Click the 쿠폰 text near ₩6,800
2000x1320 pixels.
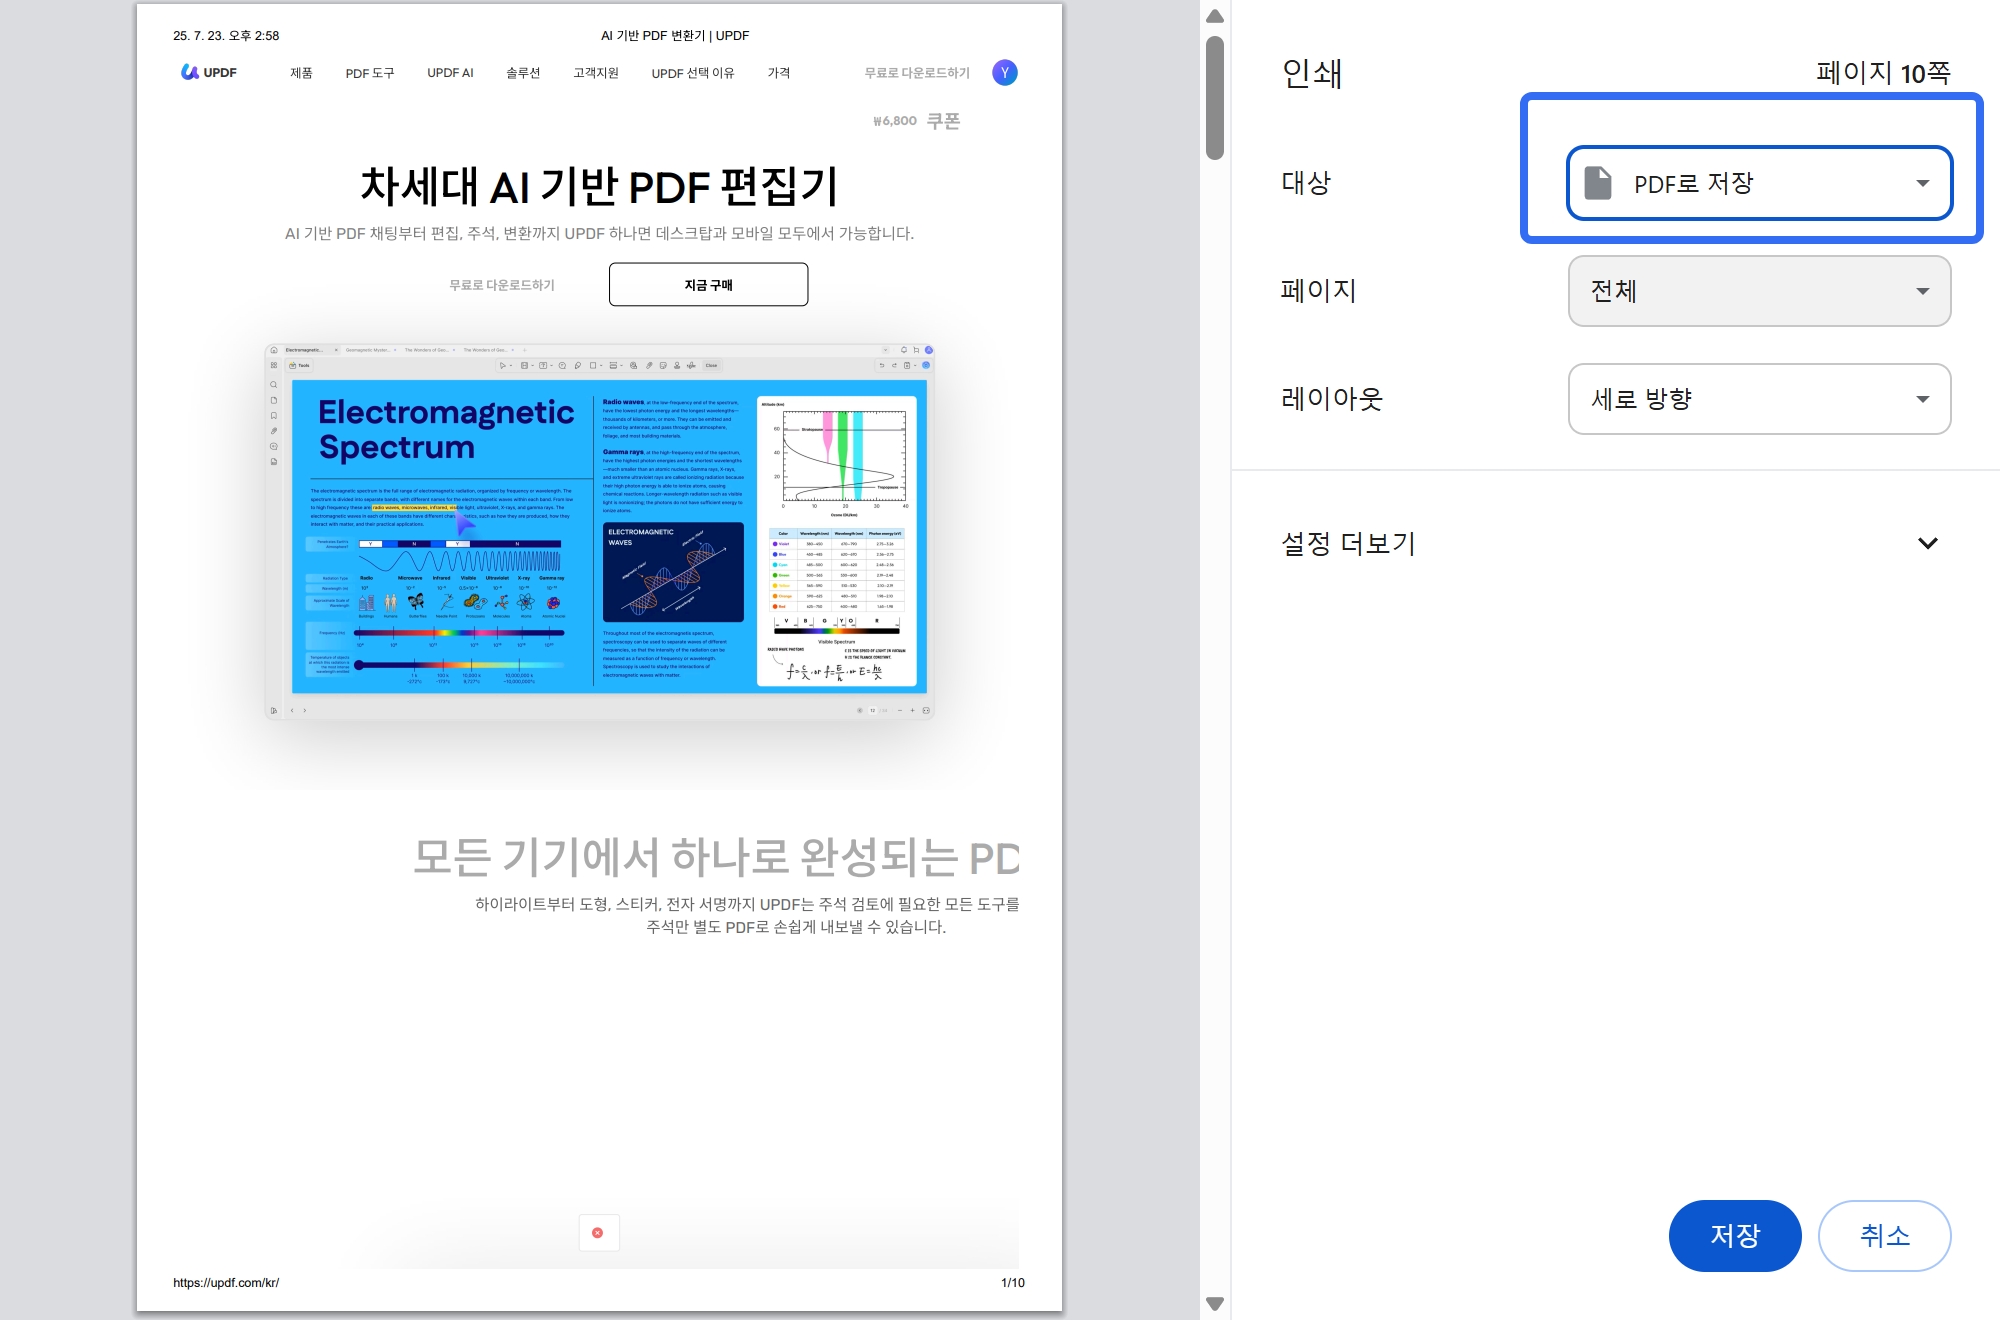tap(943, 121)
